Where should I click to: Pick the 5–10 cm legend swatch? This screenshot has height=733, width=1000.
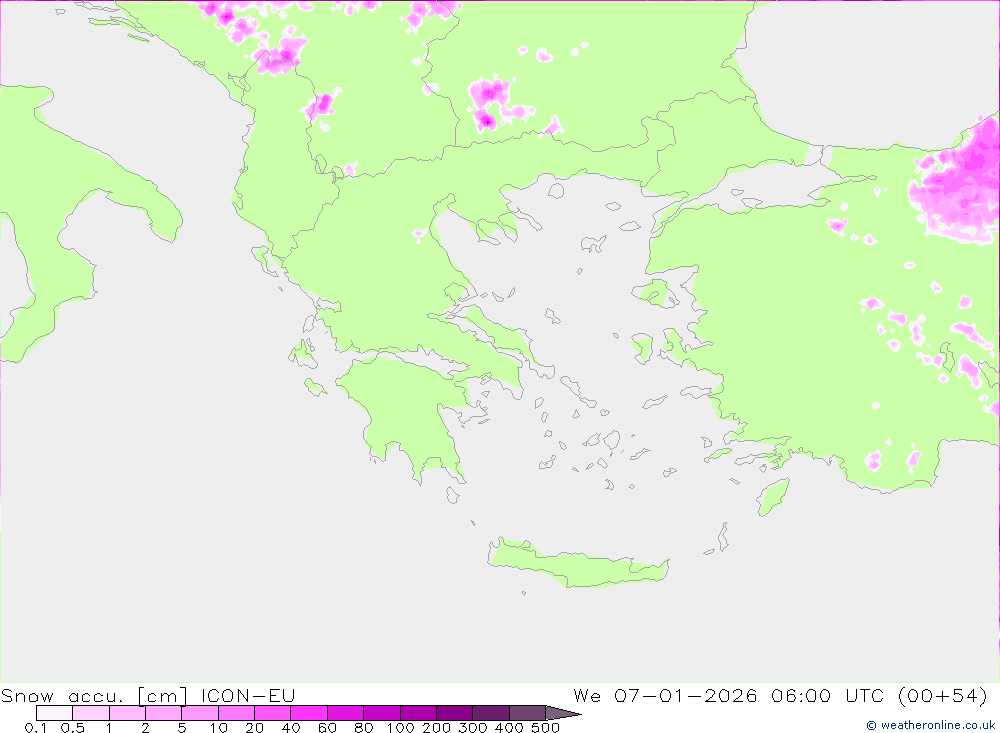tap(200, 713)
